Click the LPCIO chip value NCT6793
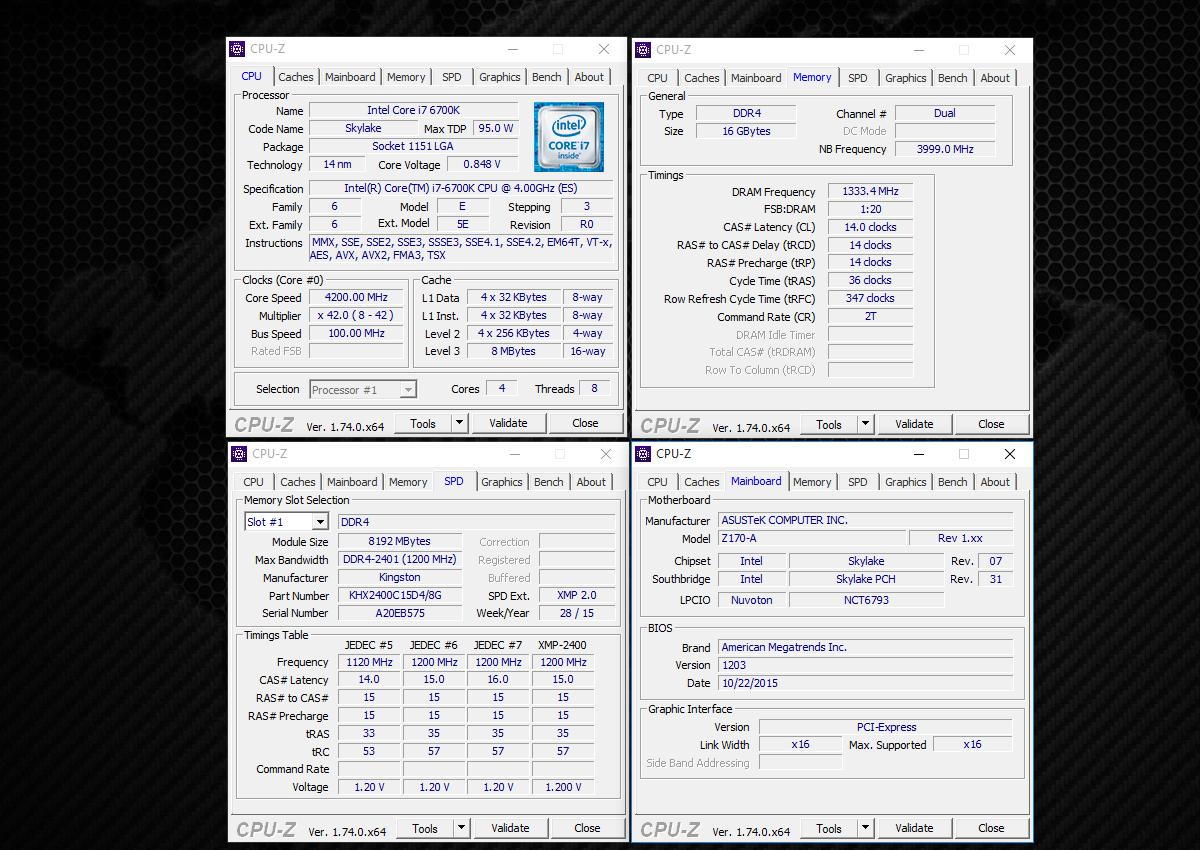Image resolution: width=1200 pixels, height=850 pixels. point(866,600)
